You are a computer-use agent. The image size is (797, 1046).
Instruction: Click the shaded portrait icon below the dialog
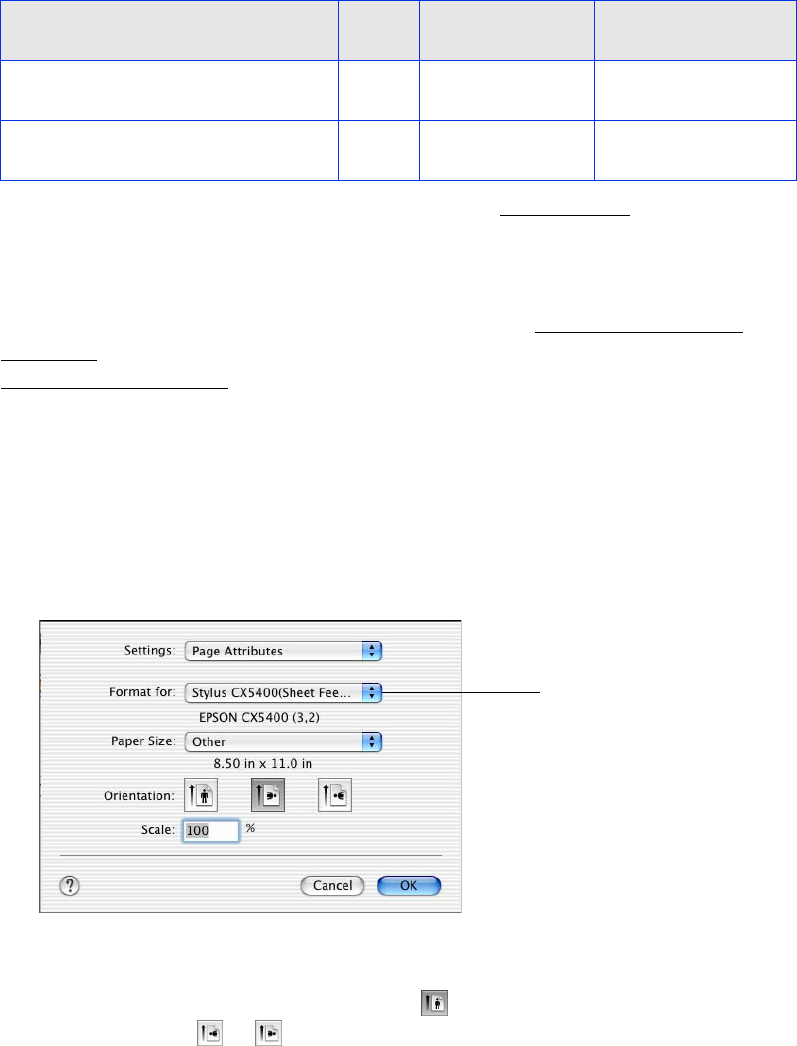click(434, 1003)
